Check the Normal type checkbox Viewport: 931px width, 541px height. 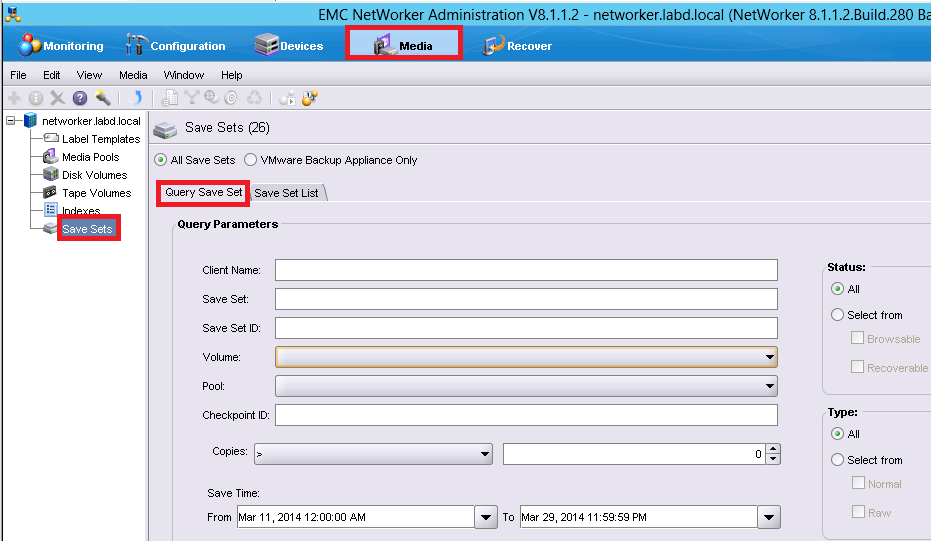858,483
